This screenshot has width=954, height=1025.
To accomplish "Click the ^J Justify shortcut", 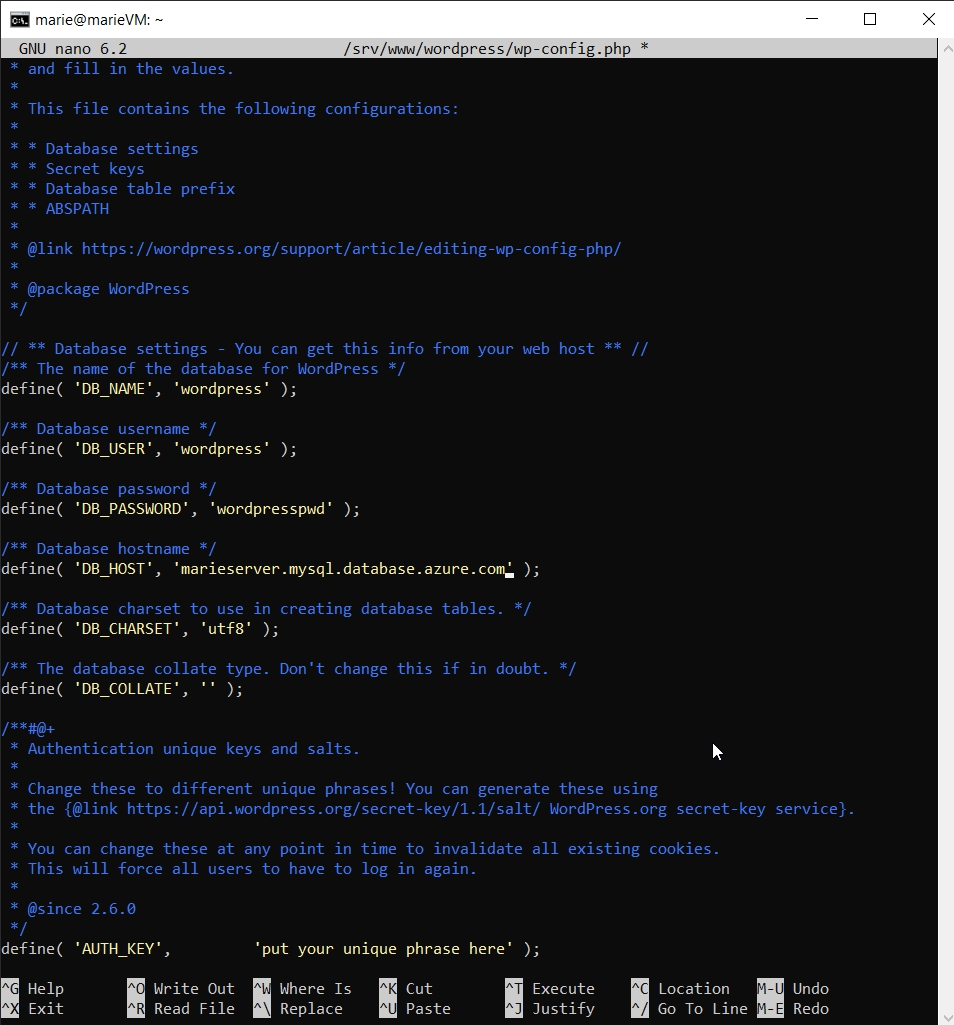I will [x=551, y=1009].
